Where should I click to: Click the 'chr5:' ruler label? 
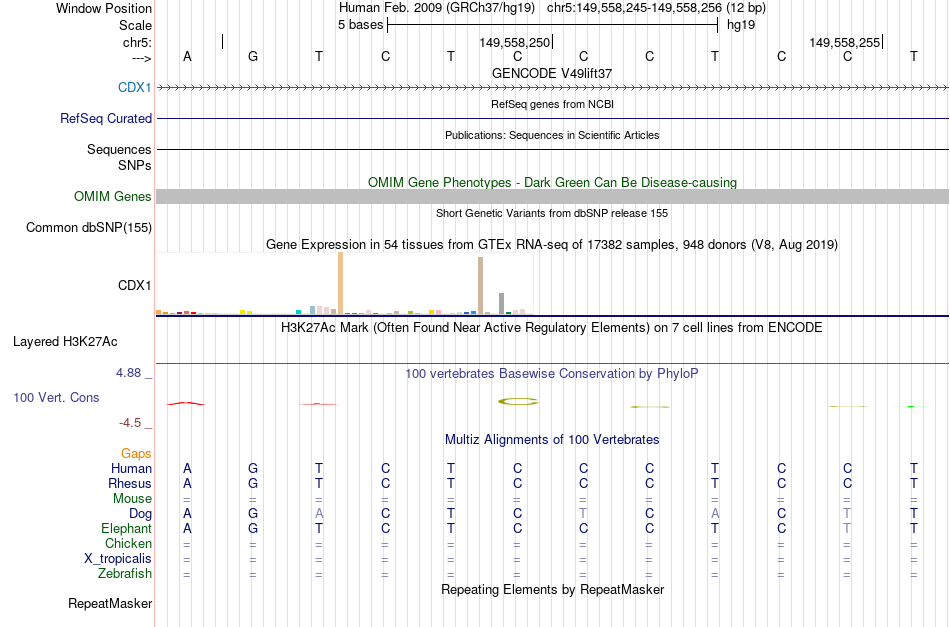[137, 42]
